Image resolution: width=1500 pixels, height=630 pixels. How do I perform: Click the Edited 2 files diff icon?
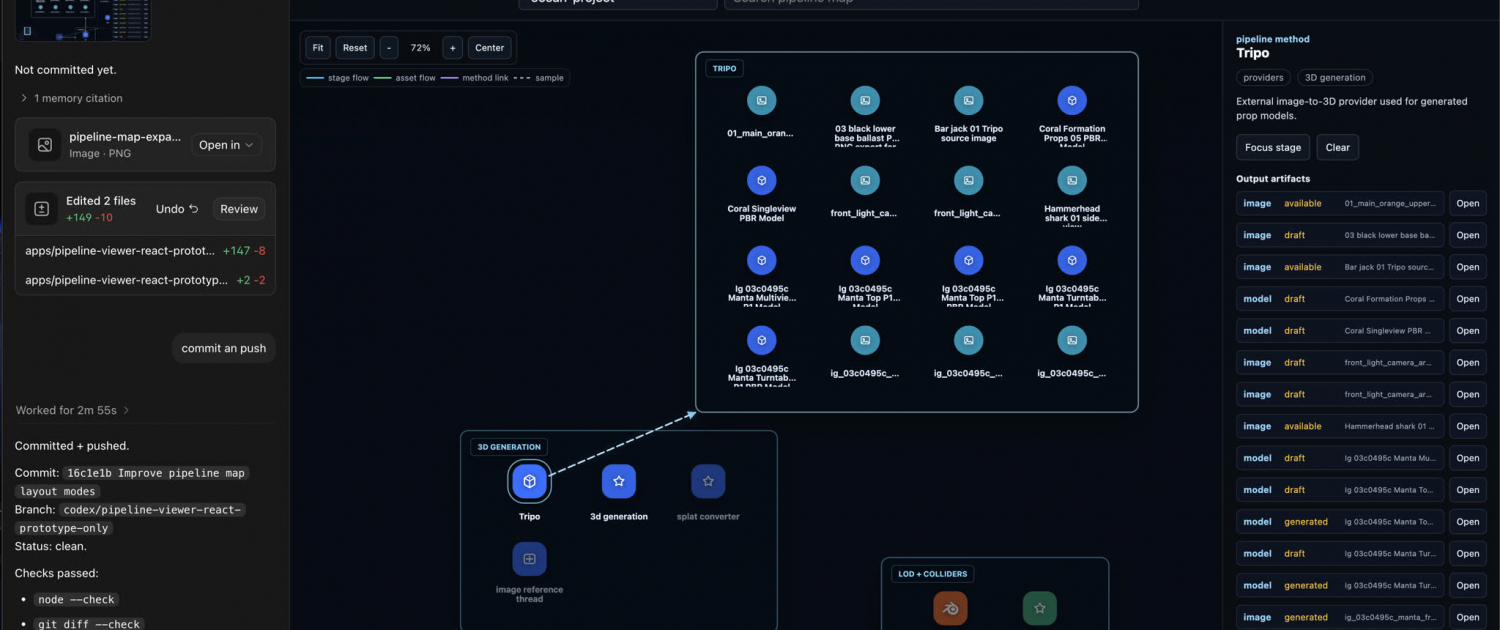(42, 209)
